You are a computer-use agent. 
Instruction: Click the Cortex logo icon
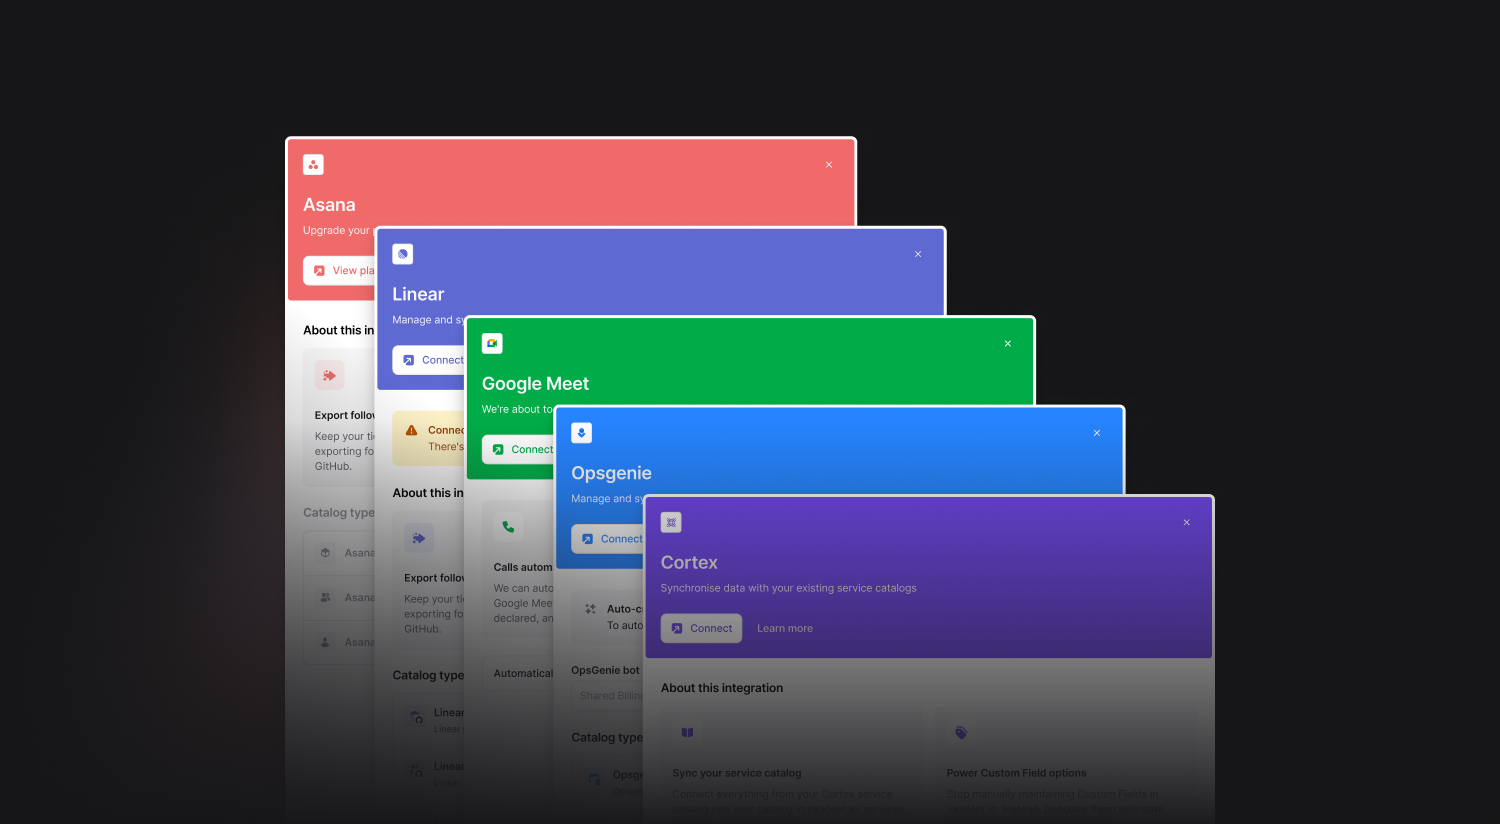pos(671,522)
